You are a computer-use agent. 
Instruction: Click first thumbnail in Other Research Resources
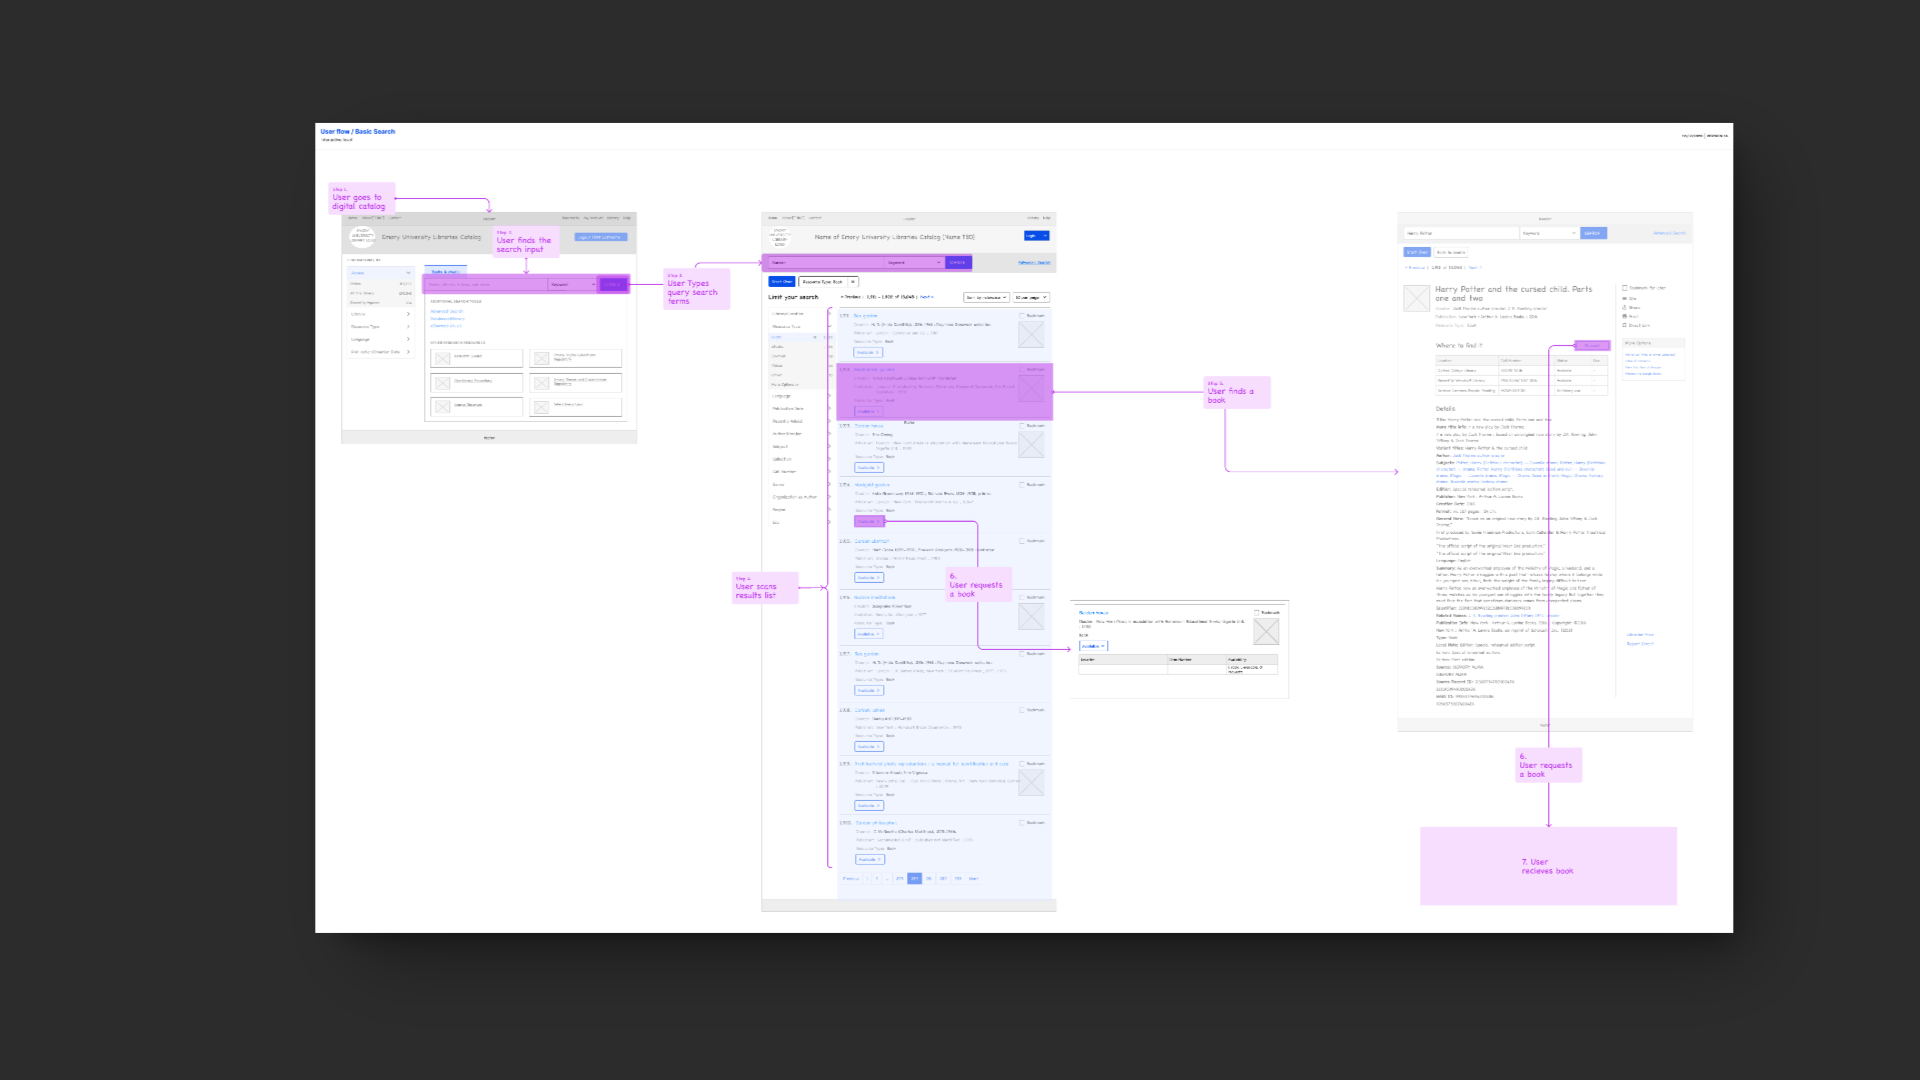point(442,358)
